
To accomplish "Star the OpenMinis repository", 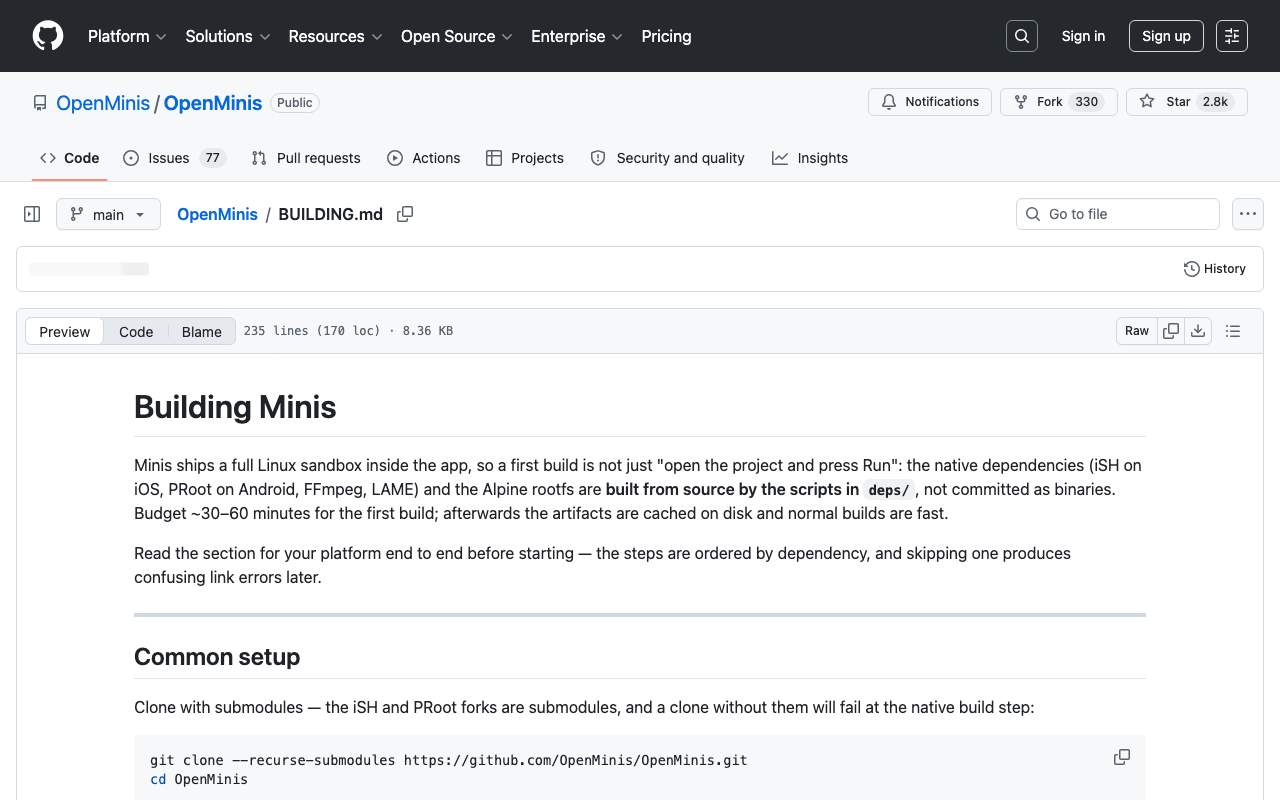I will (x=1186, y=102).
